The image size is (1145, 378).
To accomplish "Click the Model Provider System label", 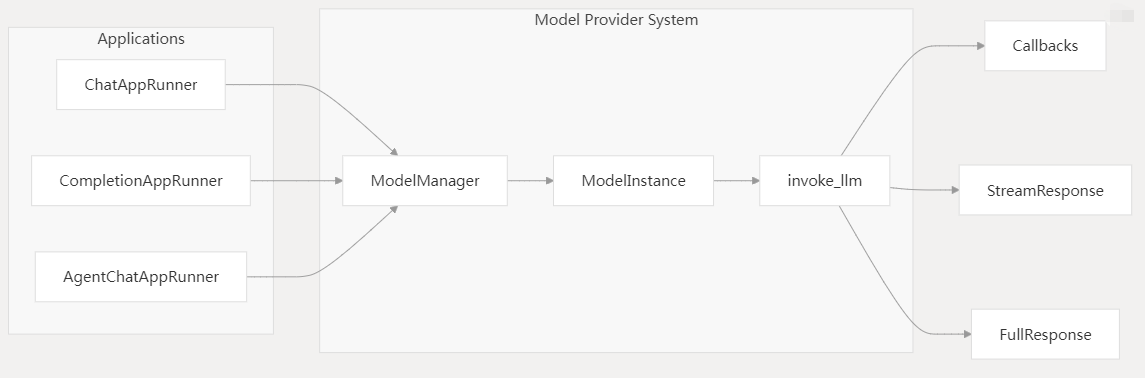I will coord(616,20).
